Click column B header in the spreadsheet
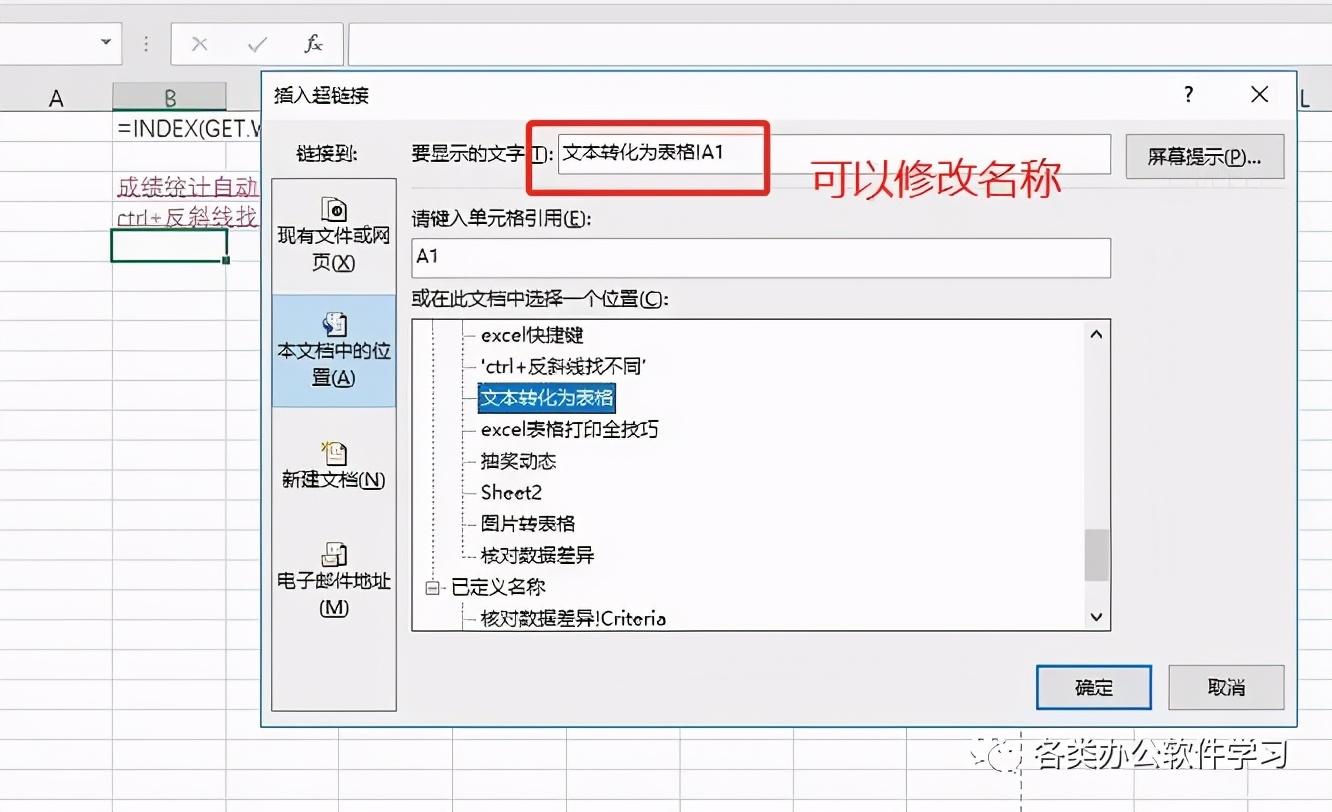Viewport: 1332px width, 812px height. (170, 98)
